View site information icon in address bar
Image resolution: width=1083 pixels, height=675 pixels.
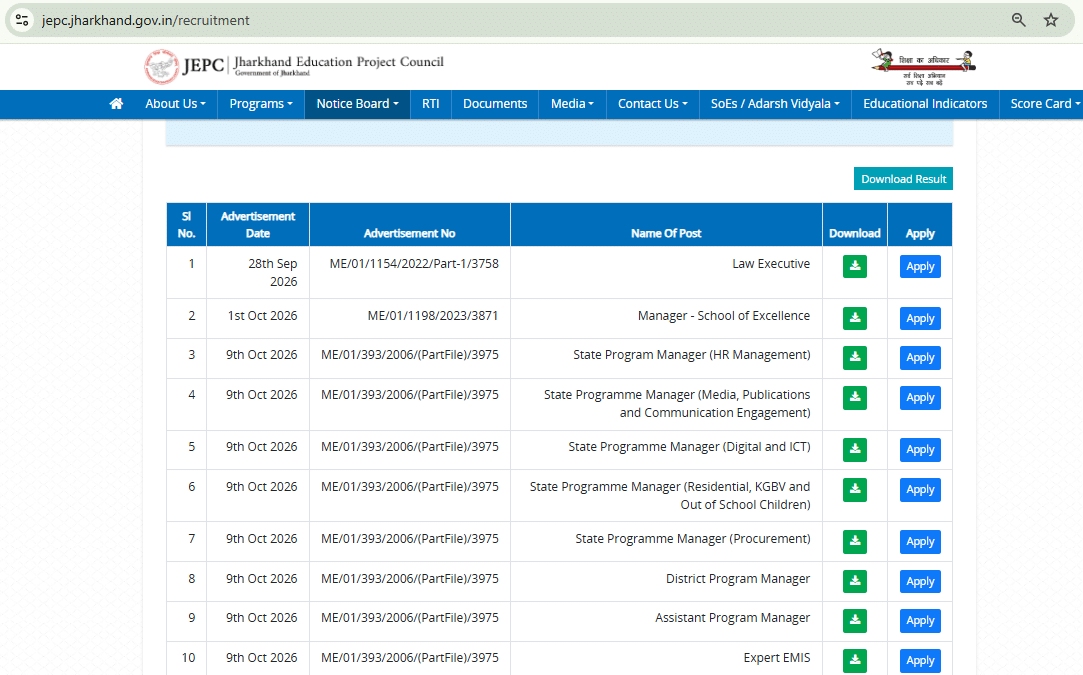coord(22,20)
